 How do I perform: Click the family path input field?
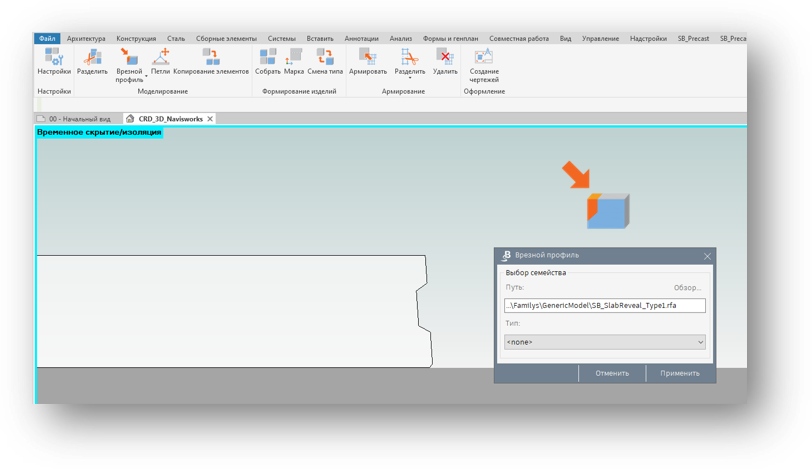click(604, 306)
